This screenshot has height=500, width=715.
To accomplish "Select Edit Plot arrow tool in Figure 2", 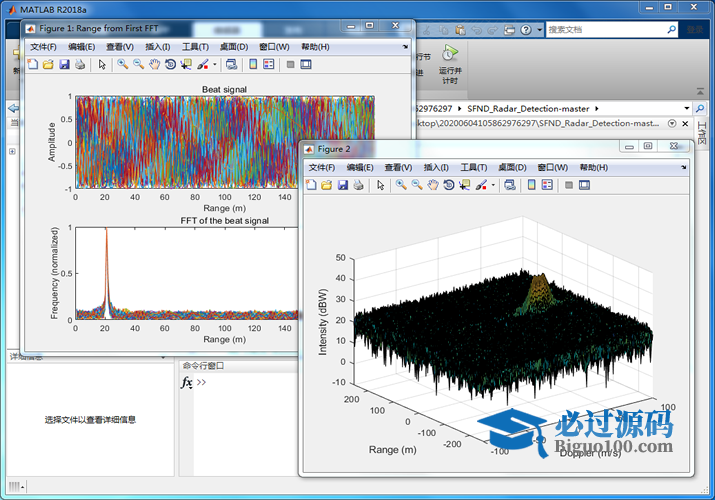I will [381, 185].
